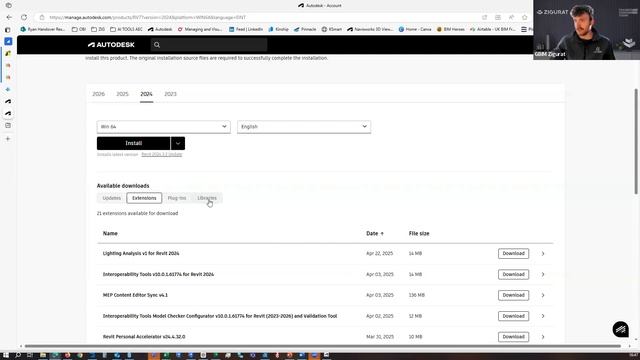Open the Feed | LinkedIn bookmark
The width and height of the screenshot is (640, 360).
tap(246, 29)
